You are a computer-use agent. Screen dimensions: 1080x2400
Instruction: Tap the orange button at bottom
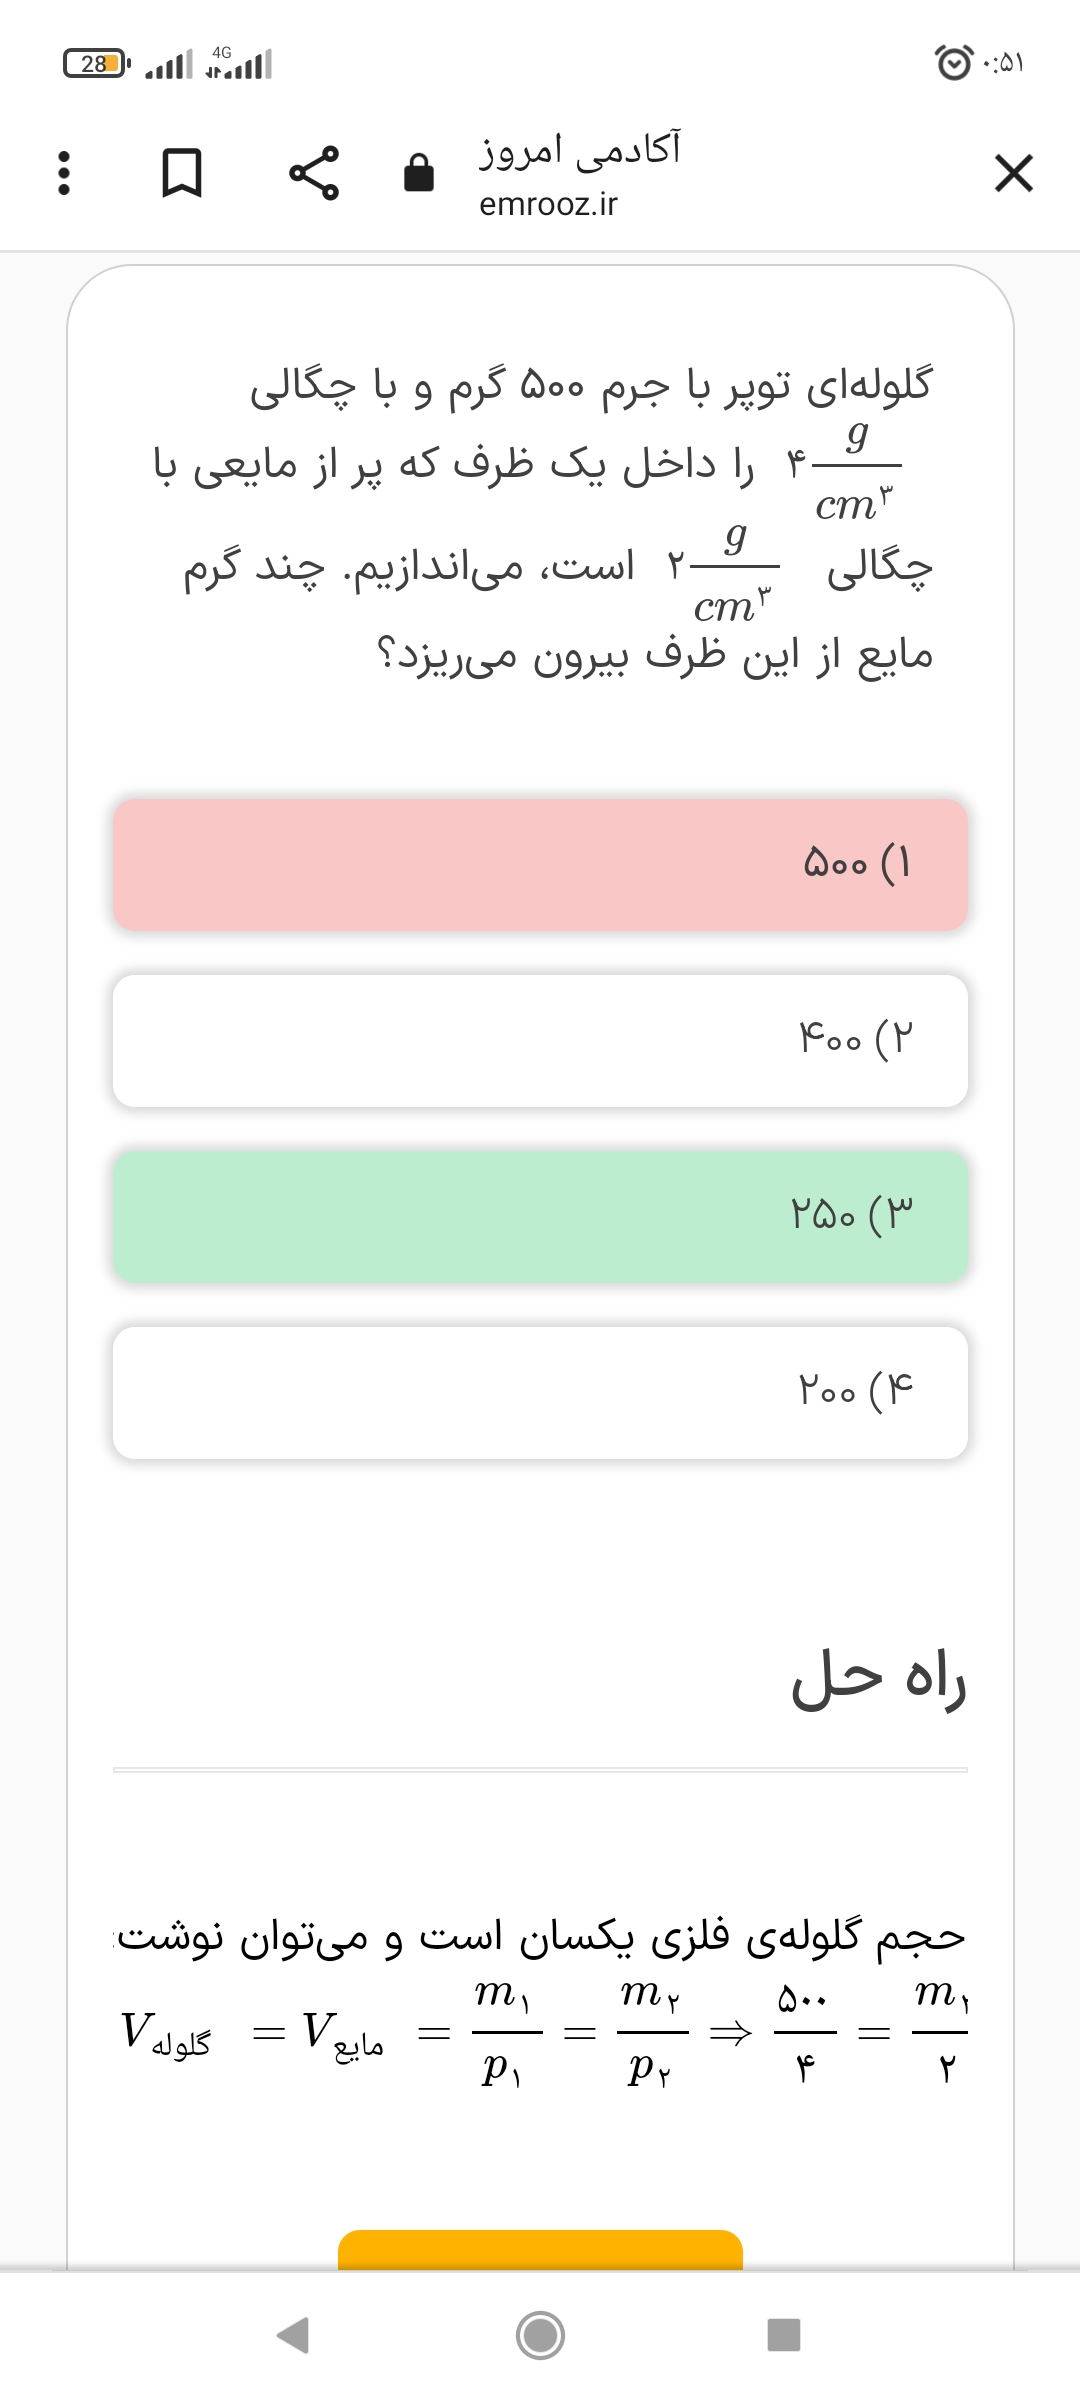click(540, 2250)
